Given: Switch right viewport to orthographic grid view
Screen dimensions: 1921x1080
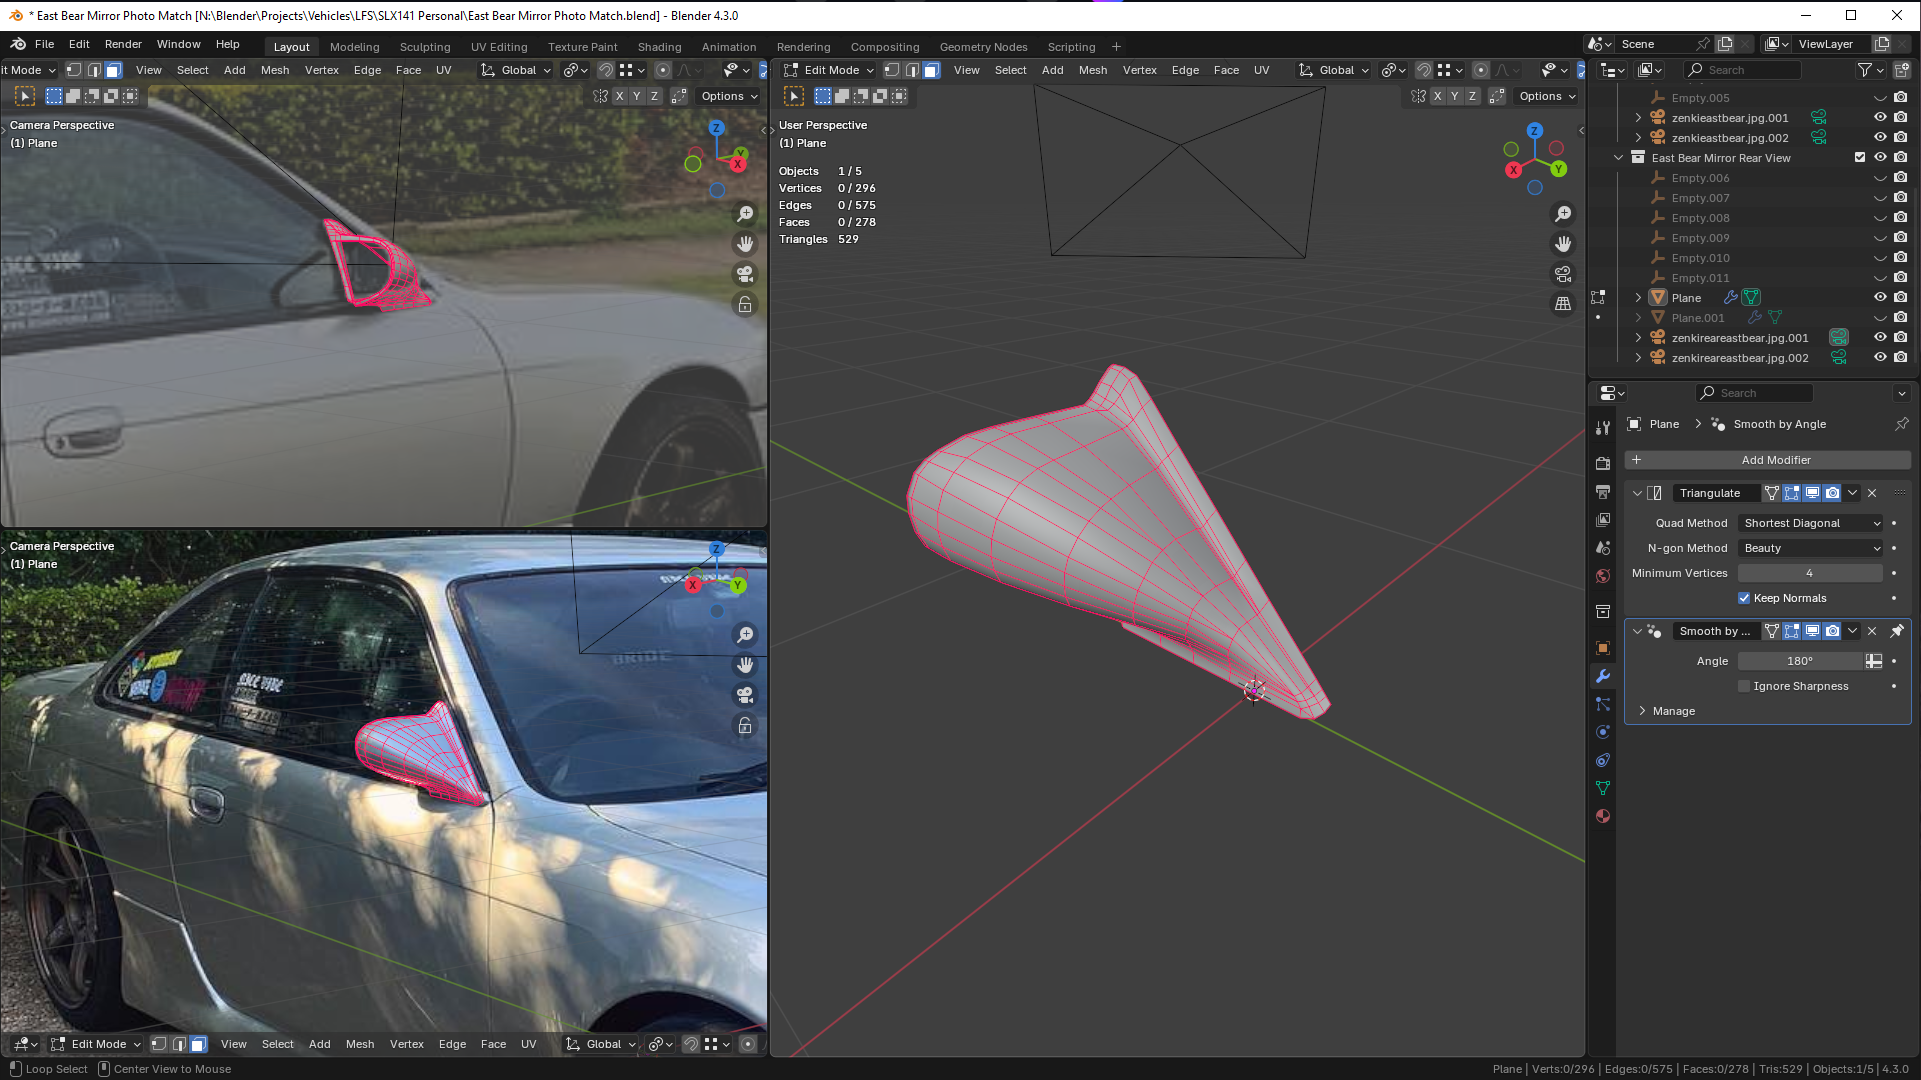Looking at the screenshot, I should click(1563, 304).
